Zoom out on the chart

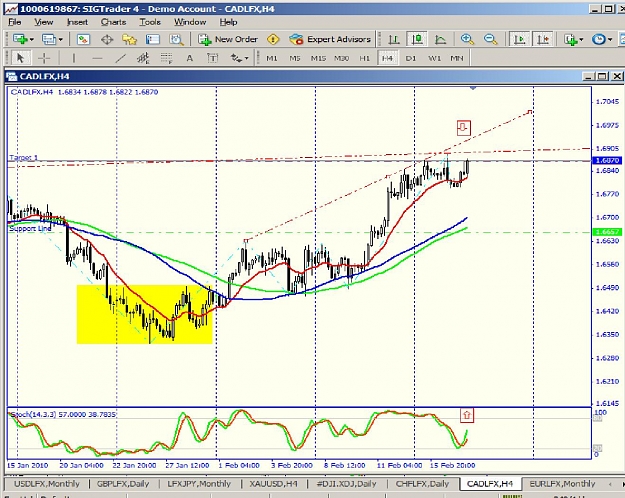pos(490,39)
